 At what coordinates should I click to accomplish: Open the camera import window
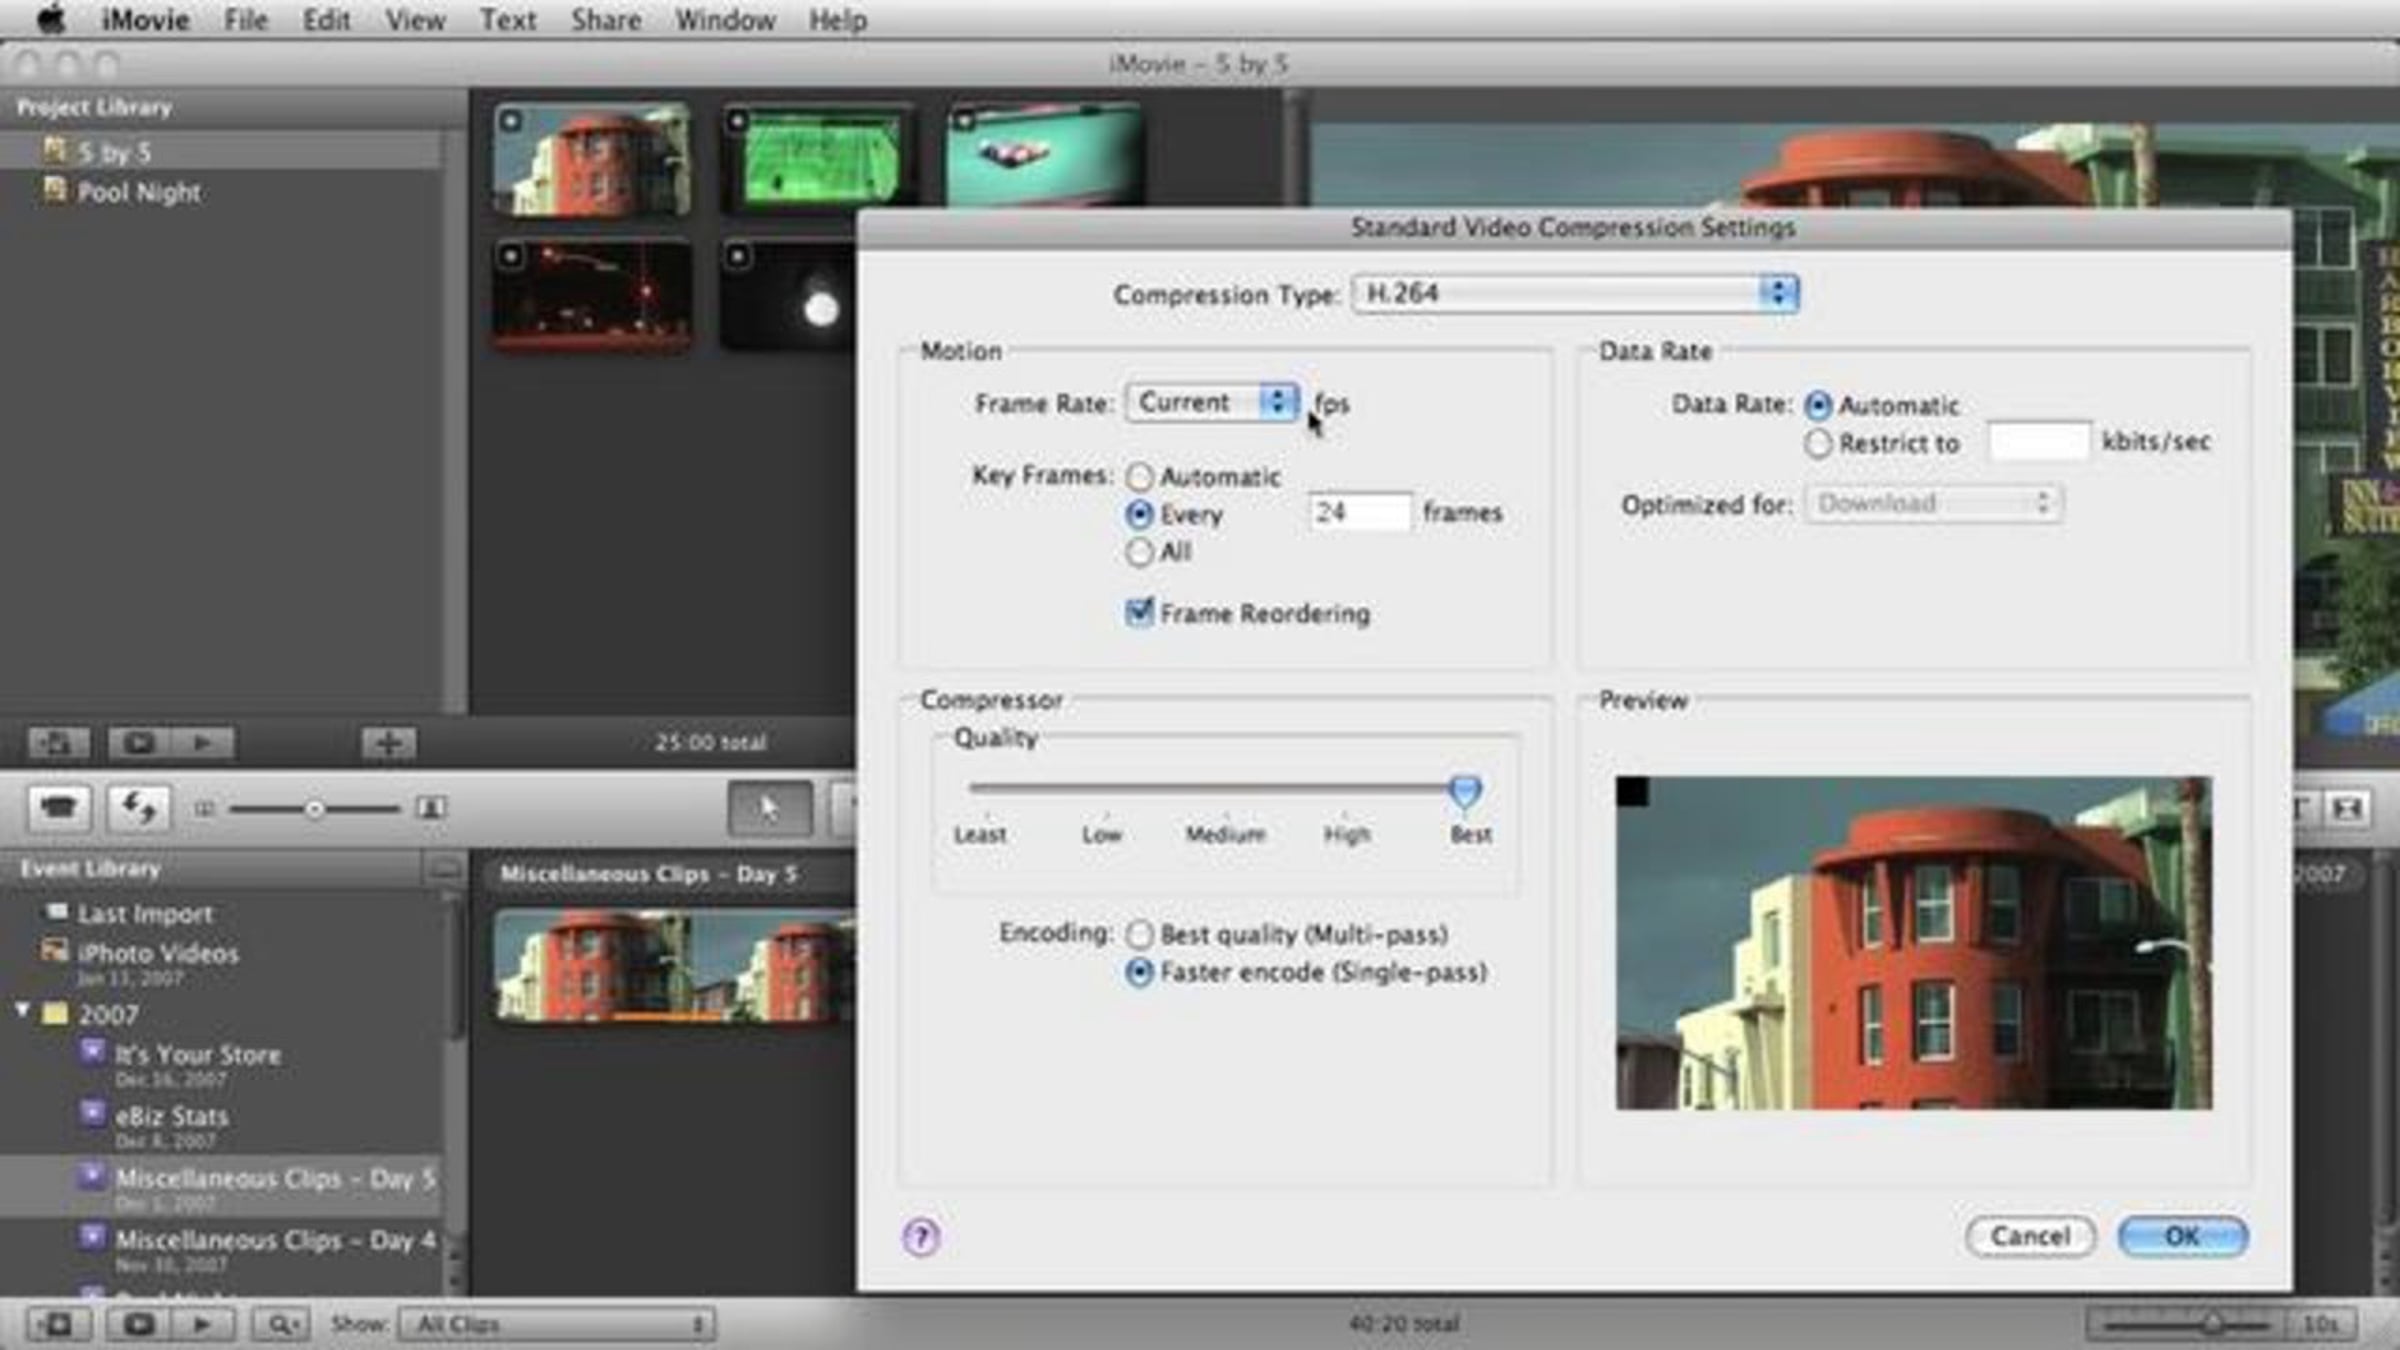58,807
